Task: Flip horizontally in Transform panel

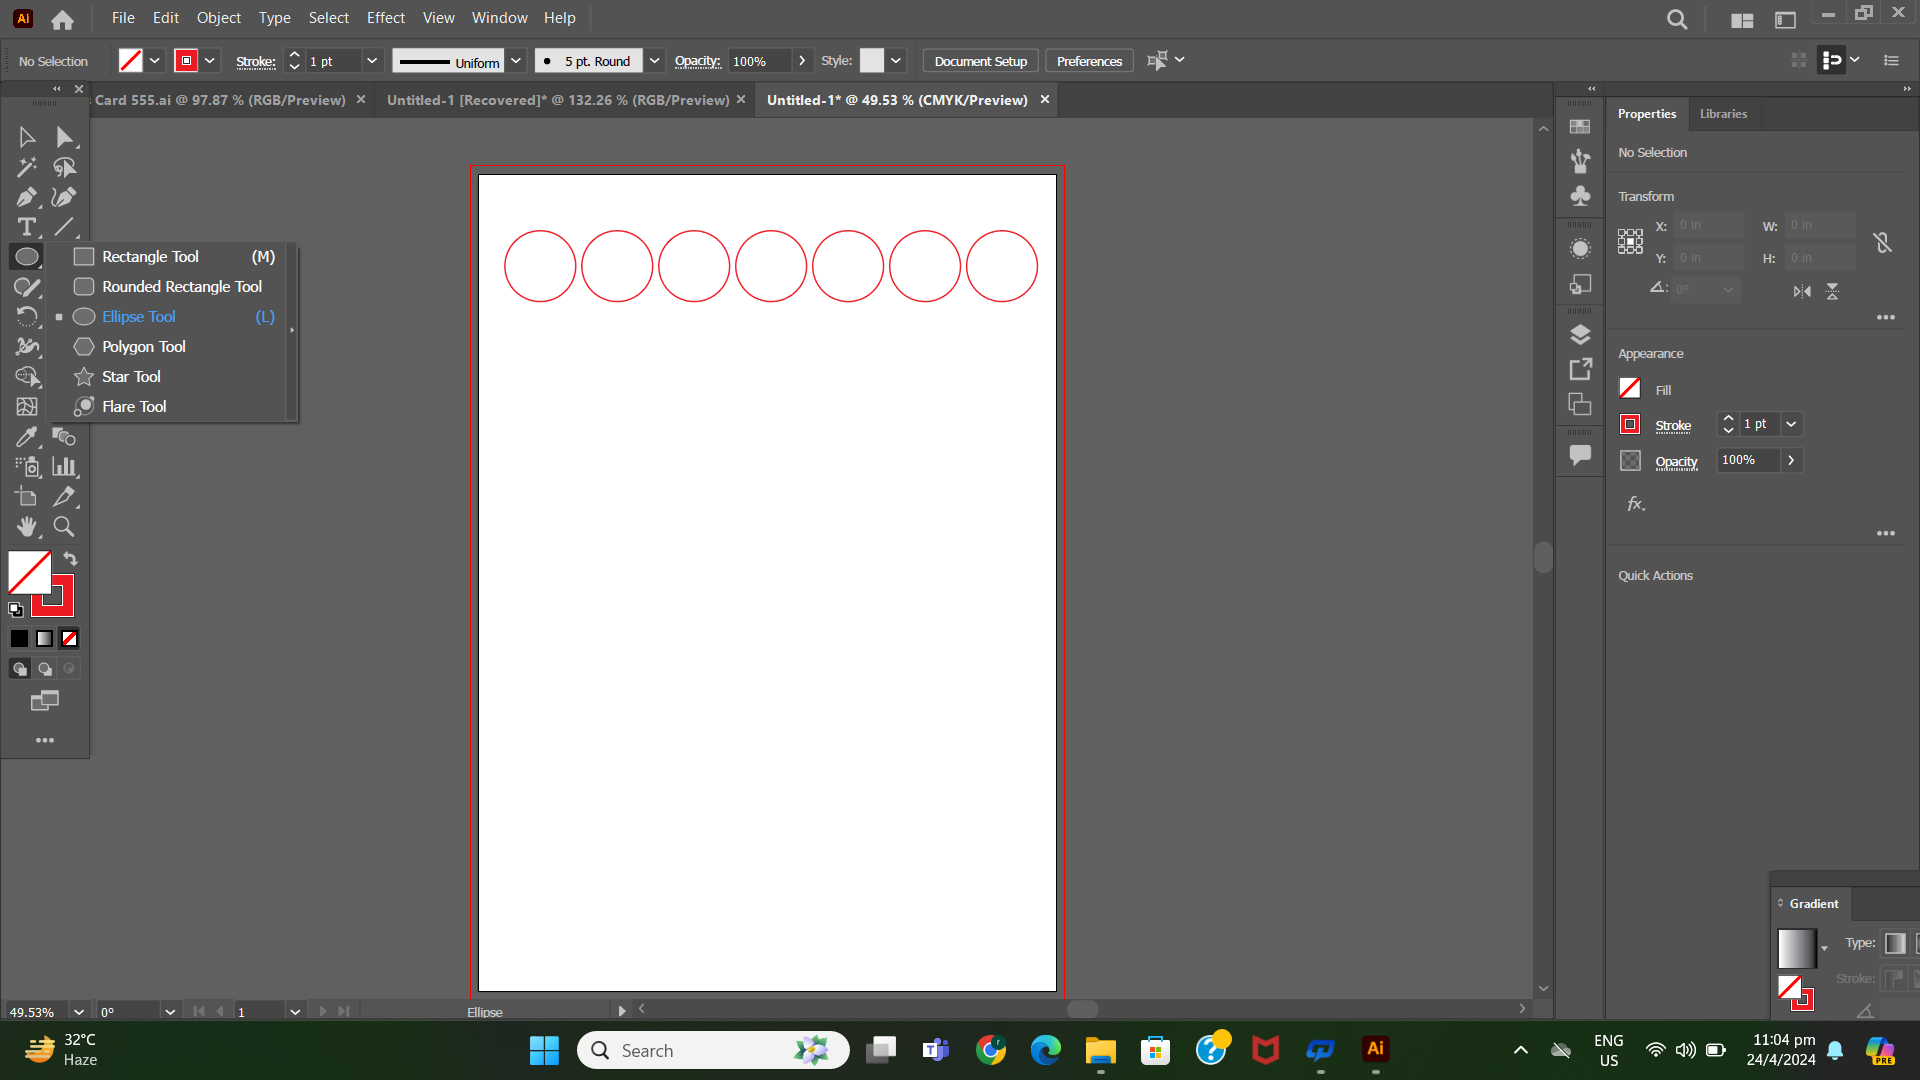Action: coord(1802,292)
